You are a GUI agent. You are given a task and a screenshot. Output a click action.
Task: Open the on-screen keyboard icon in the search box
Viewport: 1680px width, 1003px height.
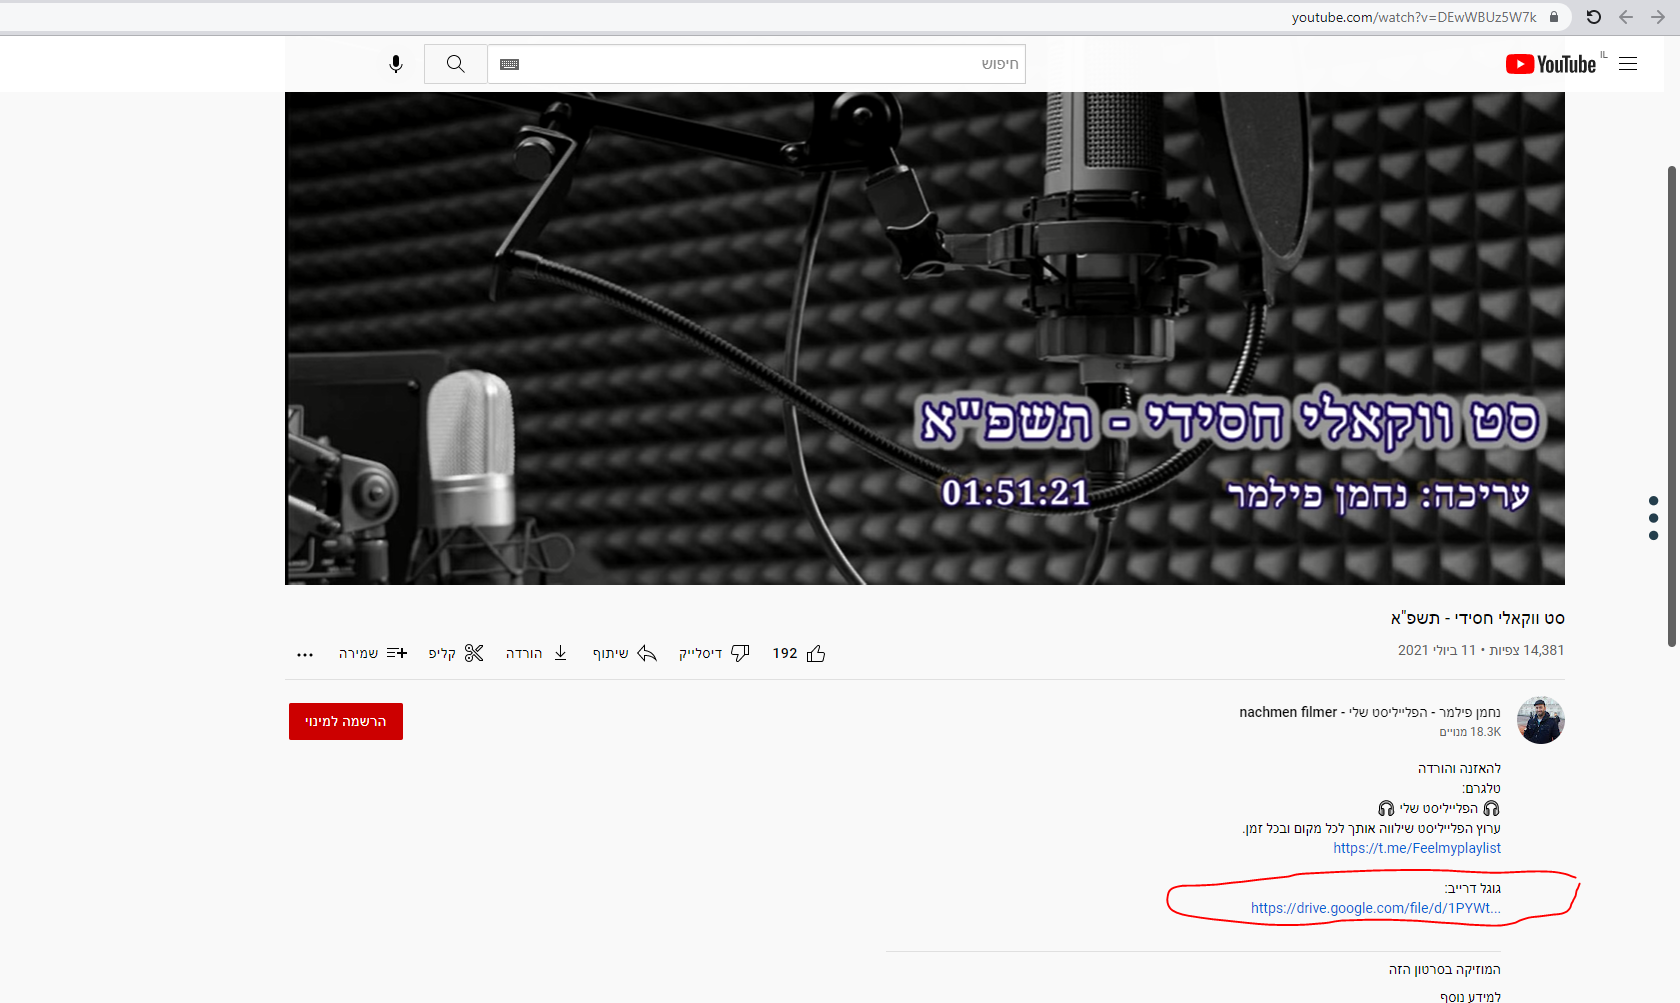(x=509, y=64)
